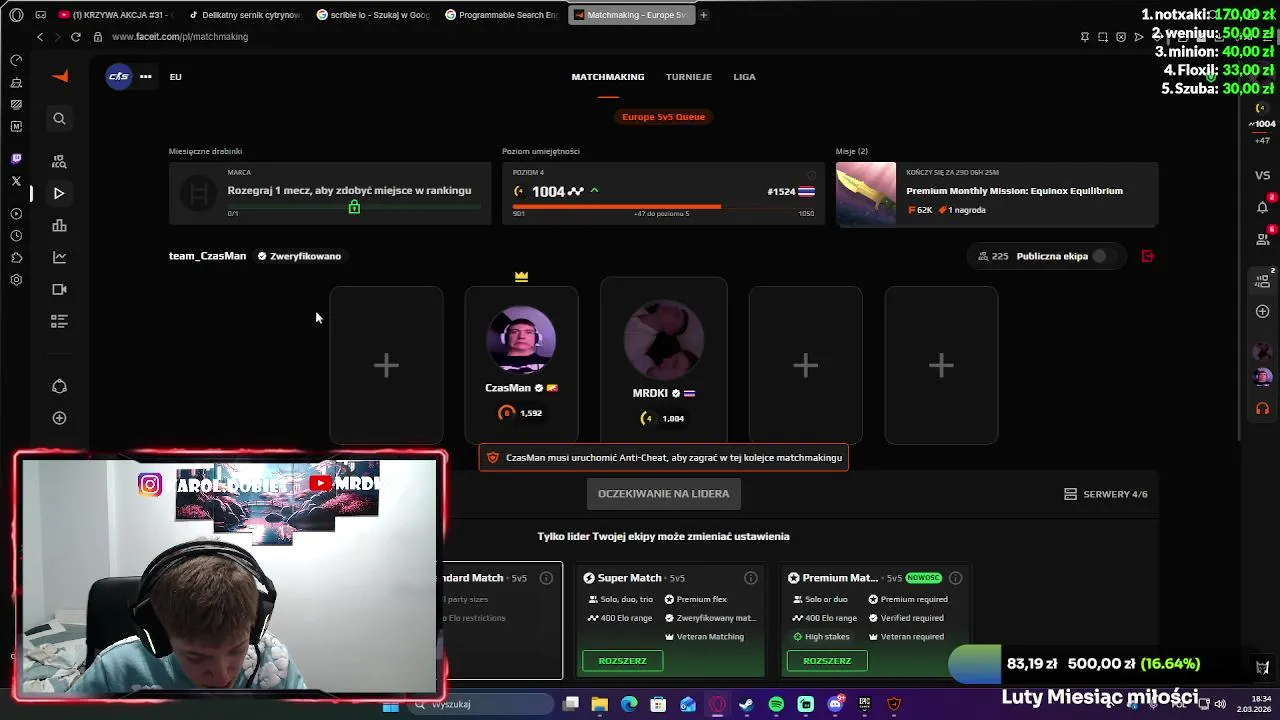
Task: Show Standard Match info icon
Action: 546,578
